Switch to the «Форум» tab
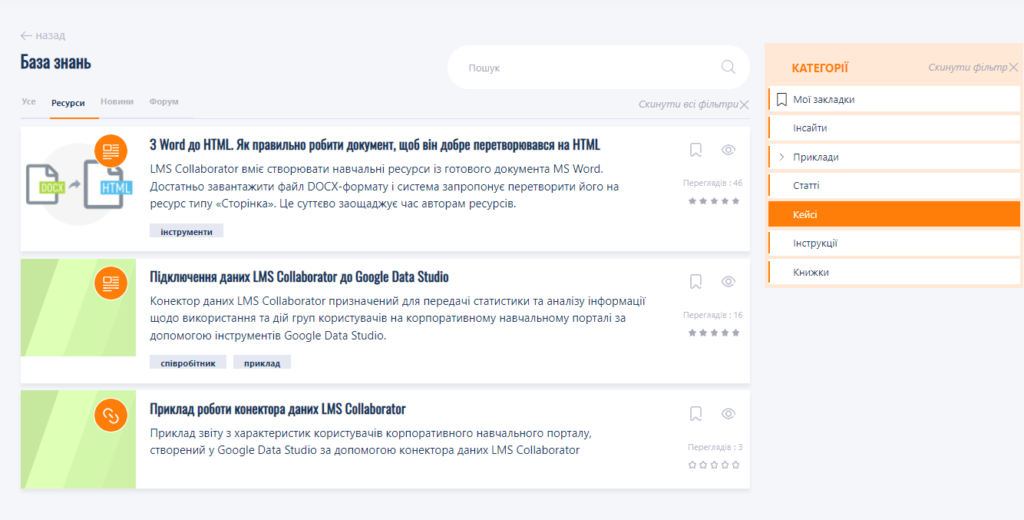 (x=164, y=102)
